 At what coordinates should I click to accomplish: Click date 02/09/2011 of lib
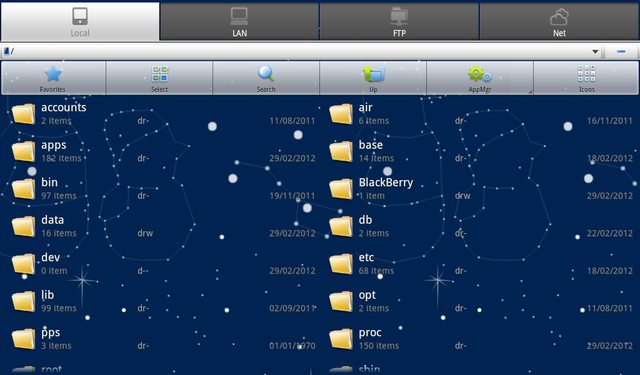pyautogui.click(x=292, y=308)
